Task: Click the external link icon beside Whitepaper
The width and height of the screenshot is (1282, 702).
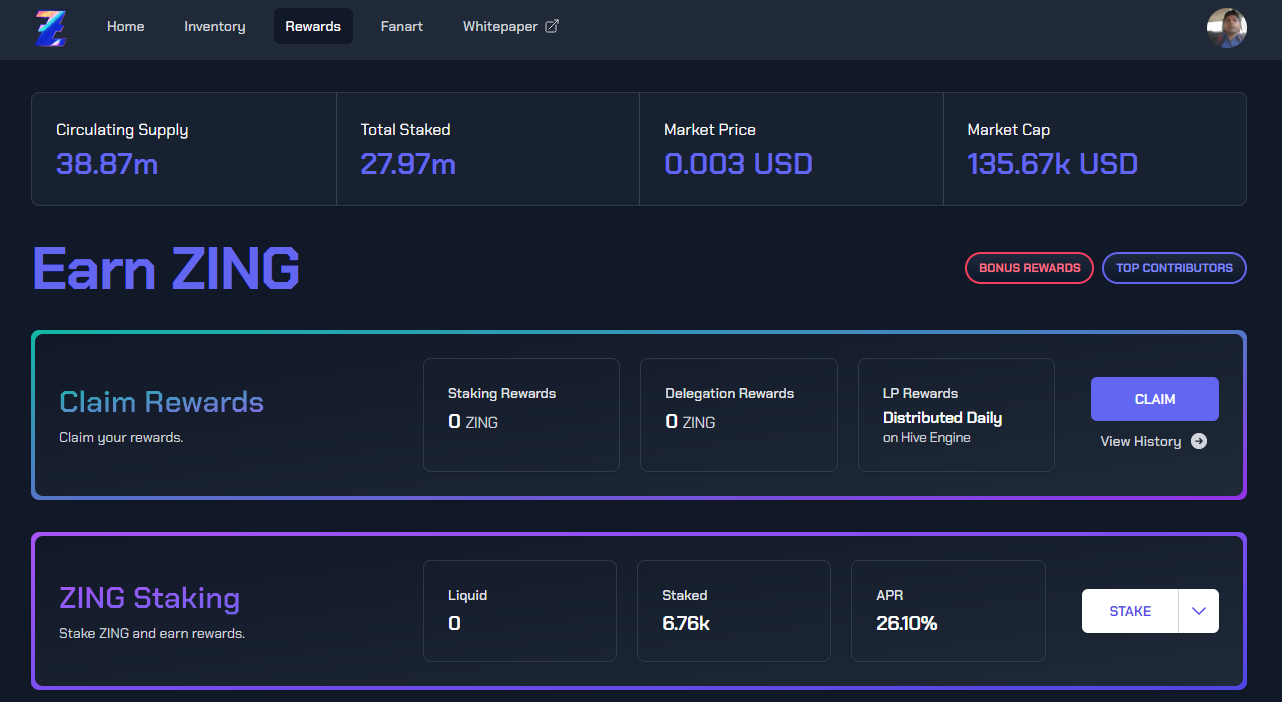Action: tap(551, 26)
